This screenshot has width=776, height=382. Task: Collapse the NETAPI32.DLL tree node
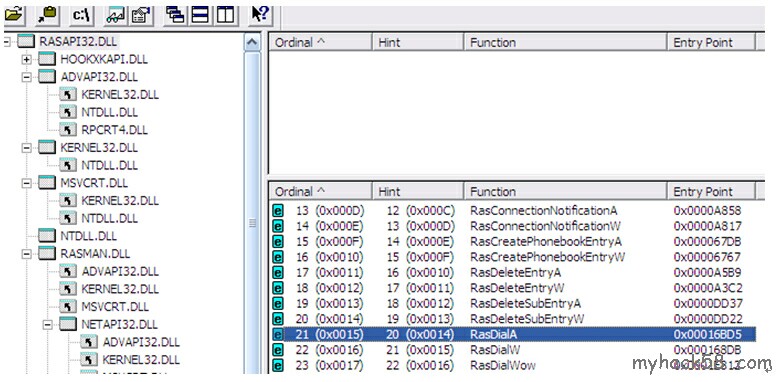pyautogui.click(x=48, y=325)
